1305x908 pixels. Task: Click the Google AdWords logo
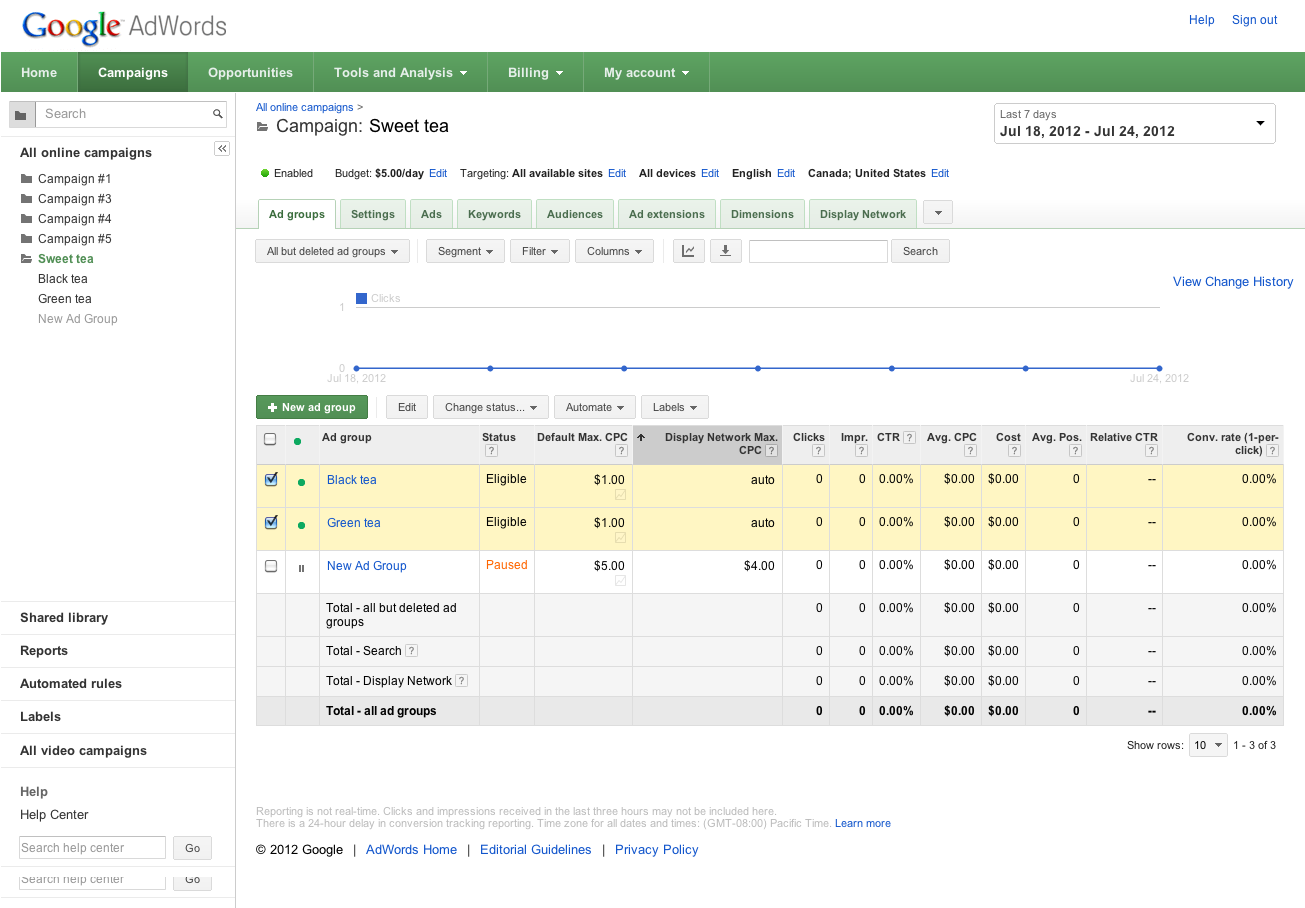click(125, 26)
